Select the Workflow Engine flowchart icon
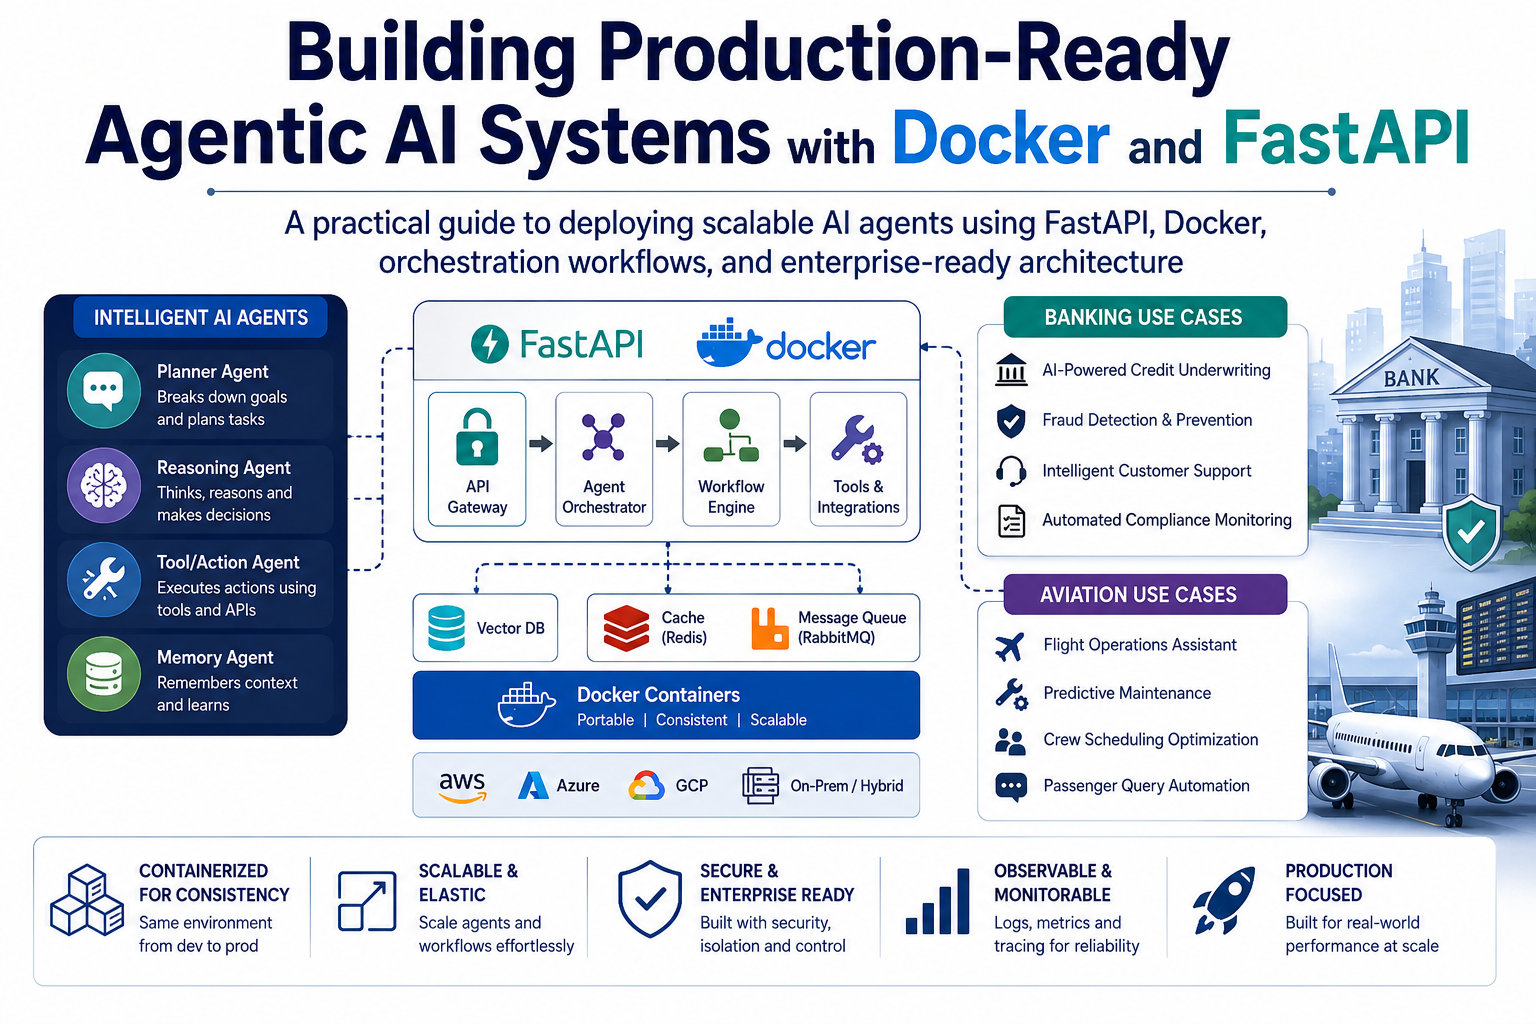 731,436
